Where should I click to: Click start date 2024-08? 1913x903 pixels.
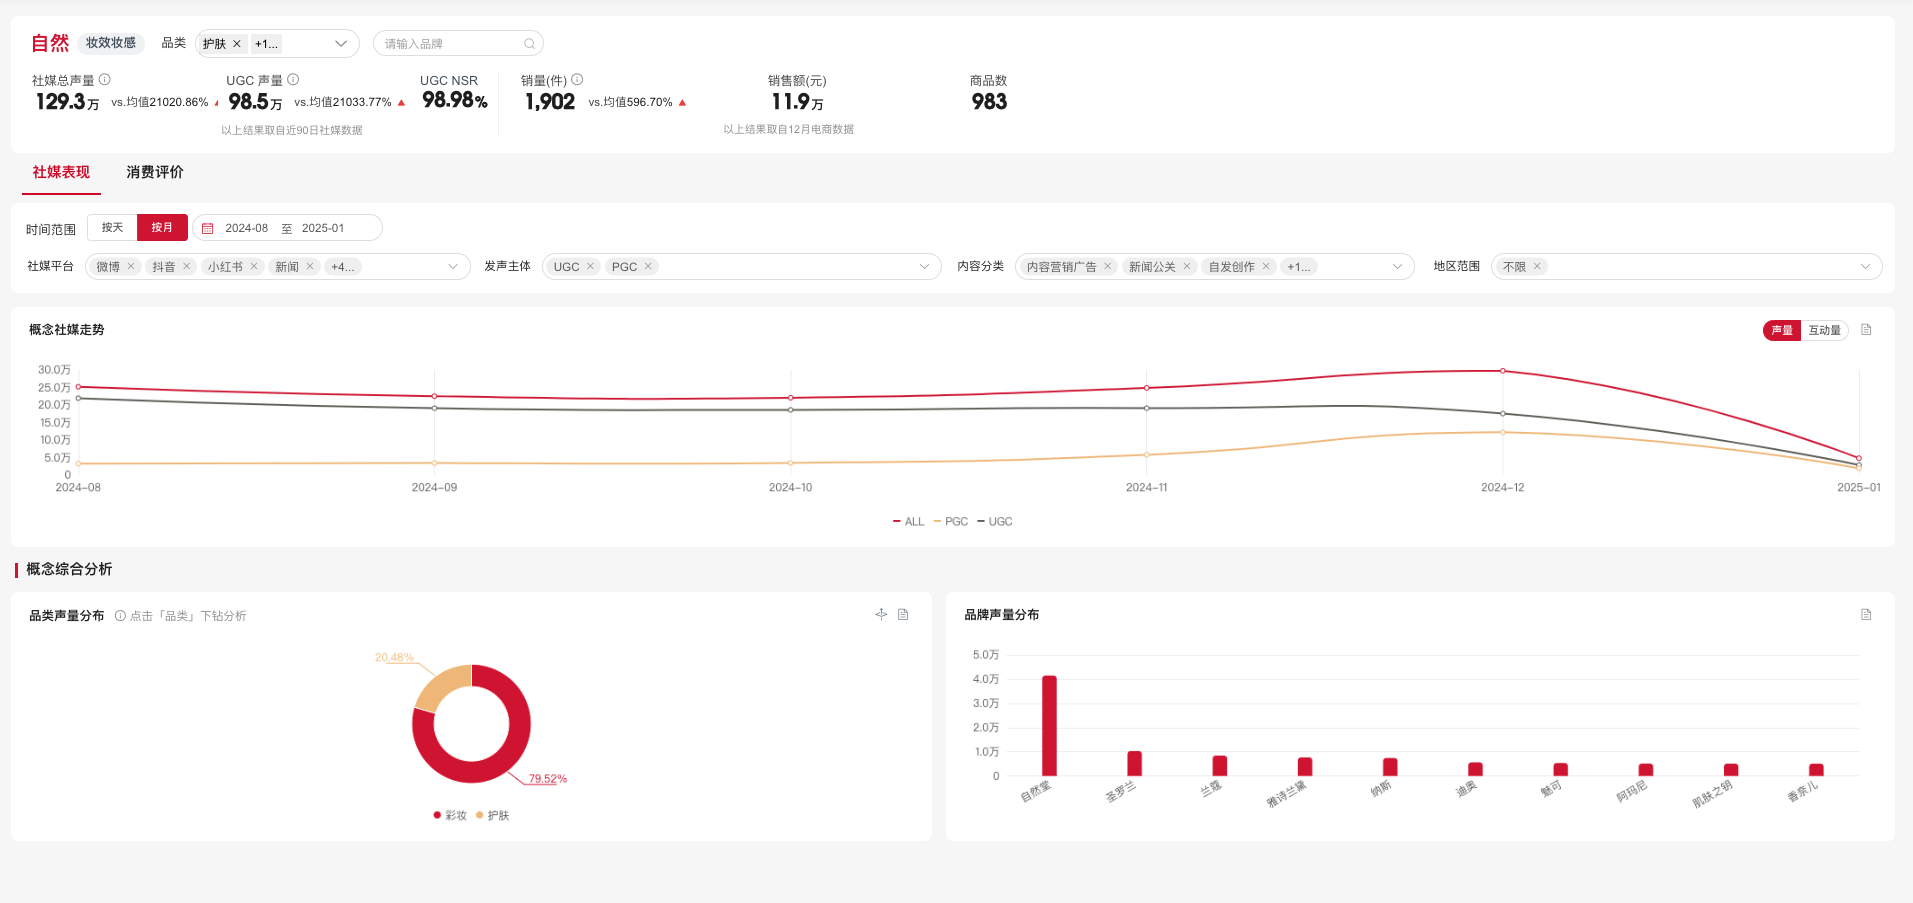coord(246,229)
